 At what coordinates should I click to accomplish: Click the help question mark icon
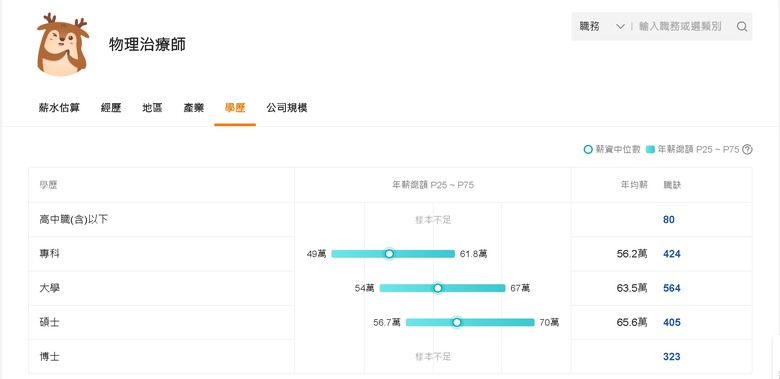[747, 149]
